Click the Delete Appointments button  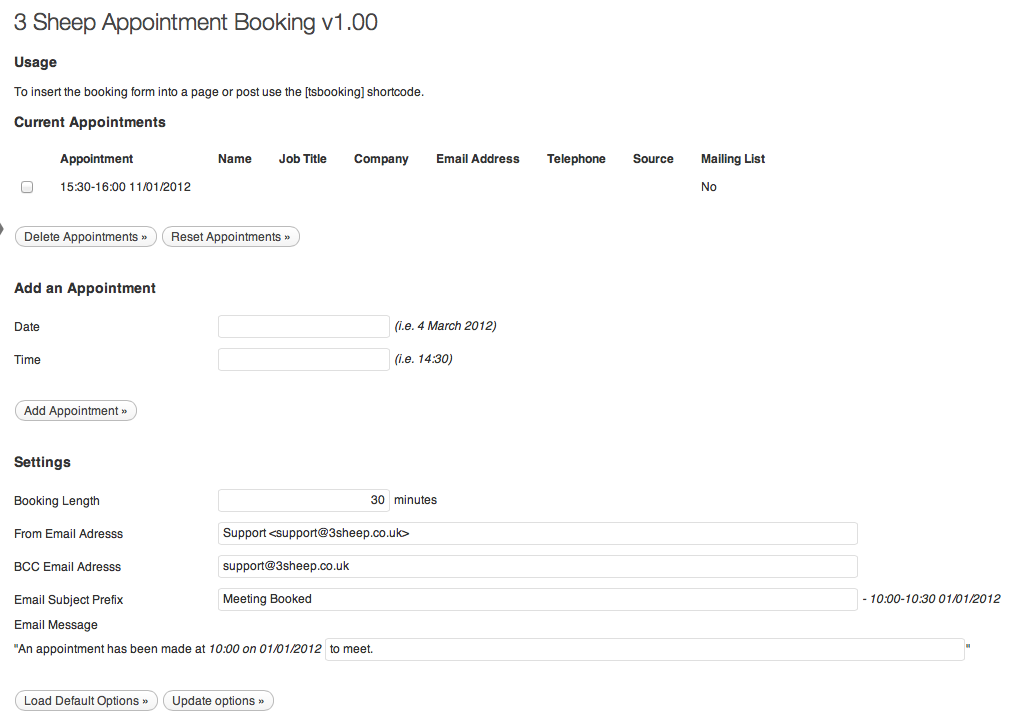point(86,237)
